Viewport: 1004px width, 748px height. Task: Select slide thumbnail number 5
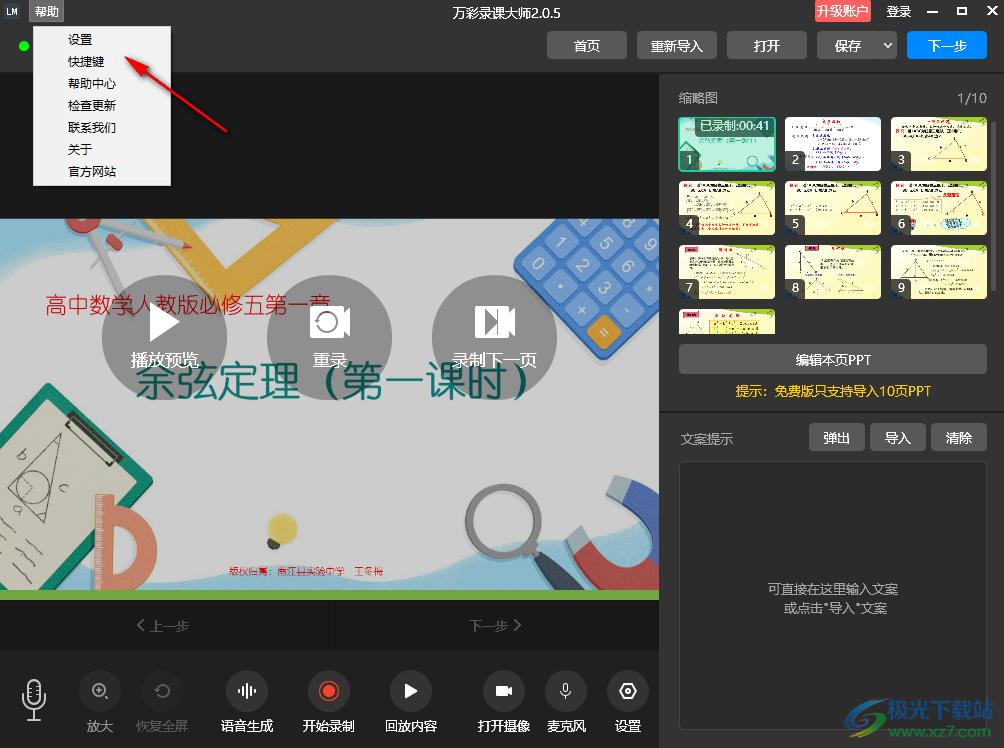(832, 208)
